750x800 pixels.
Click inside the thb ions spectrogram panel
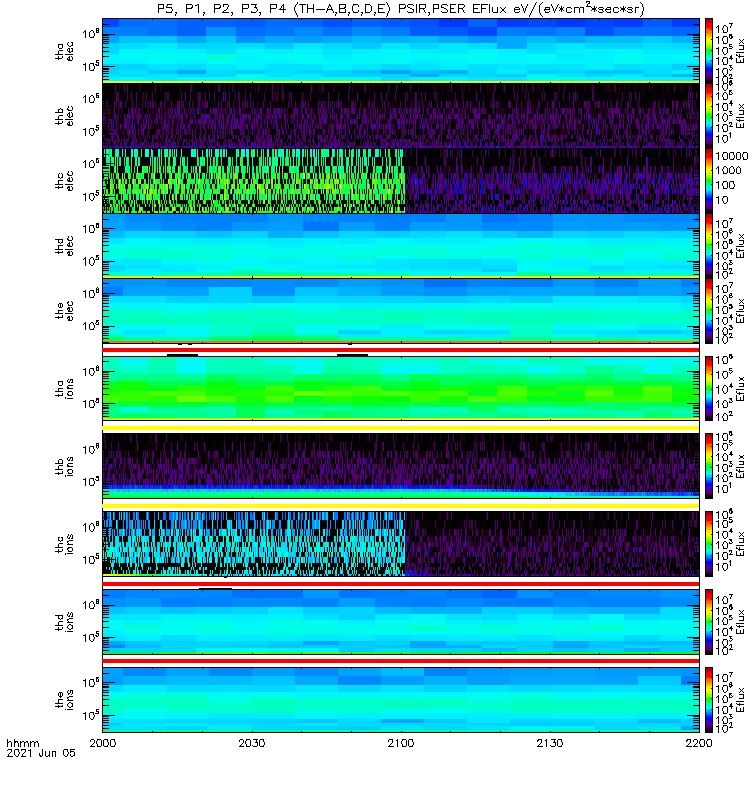(401, 466)
